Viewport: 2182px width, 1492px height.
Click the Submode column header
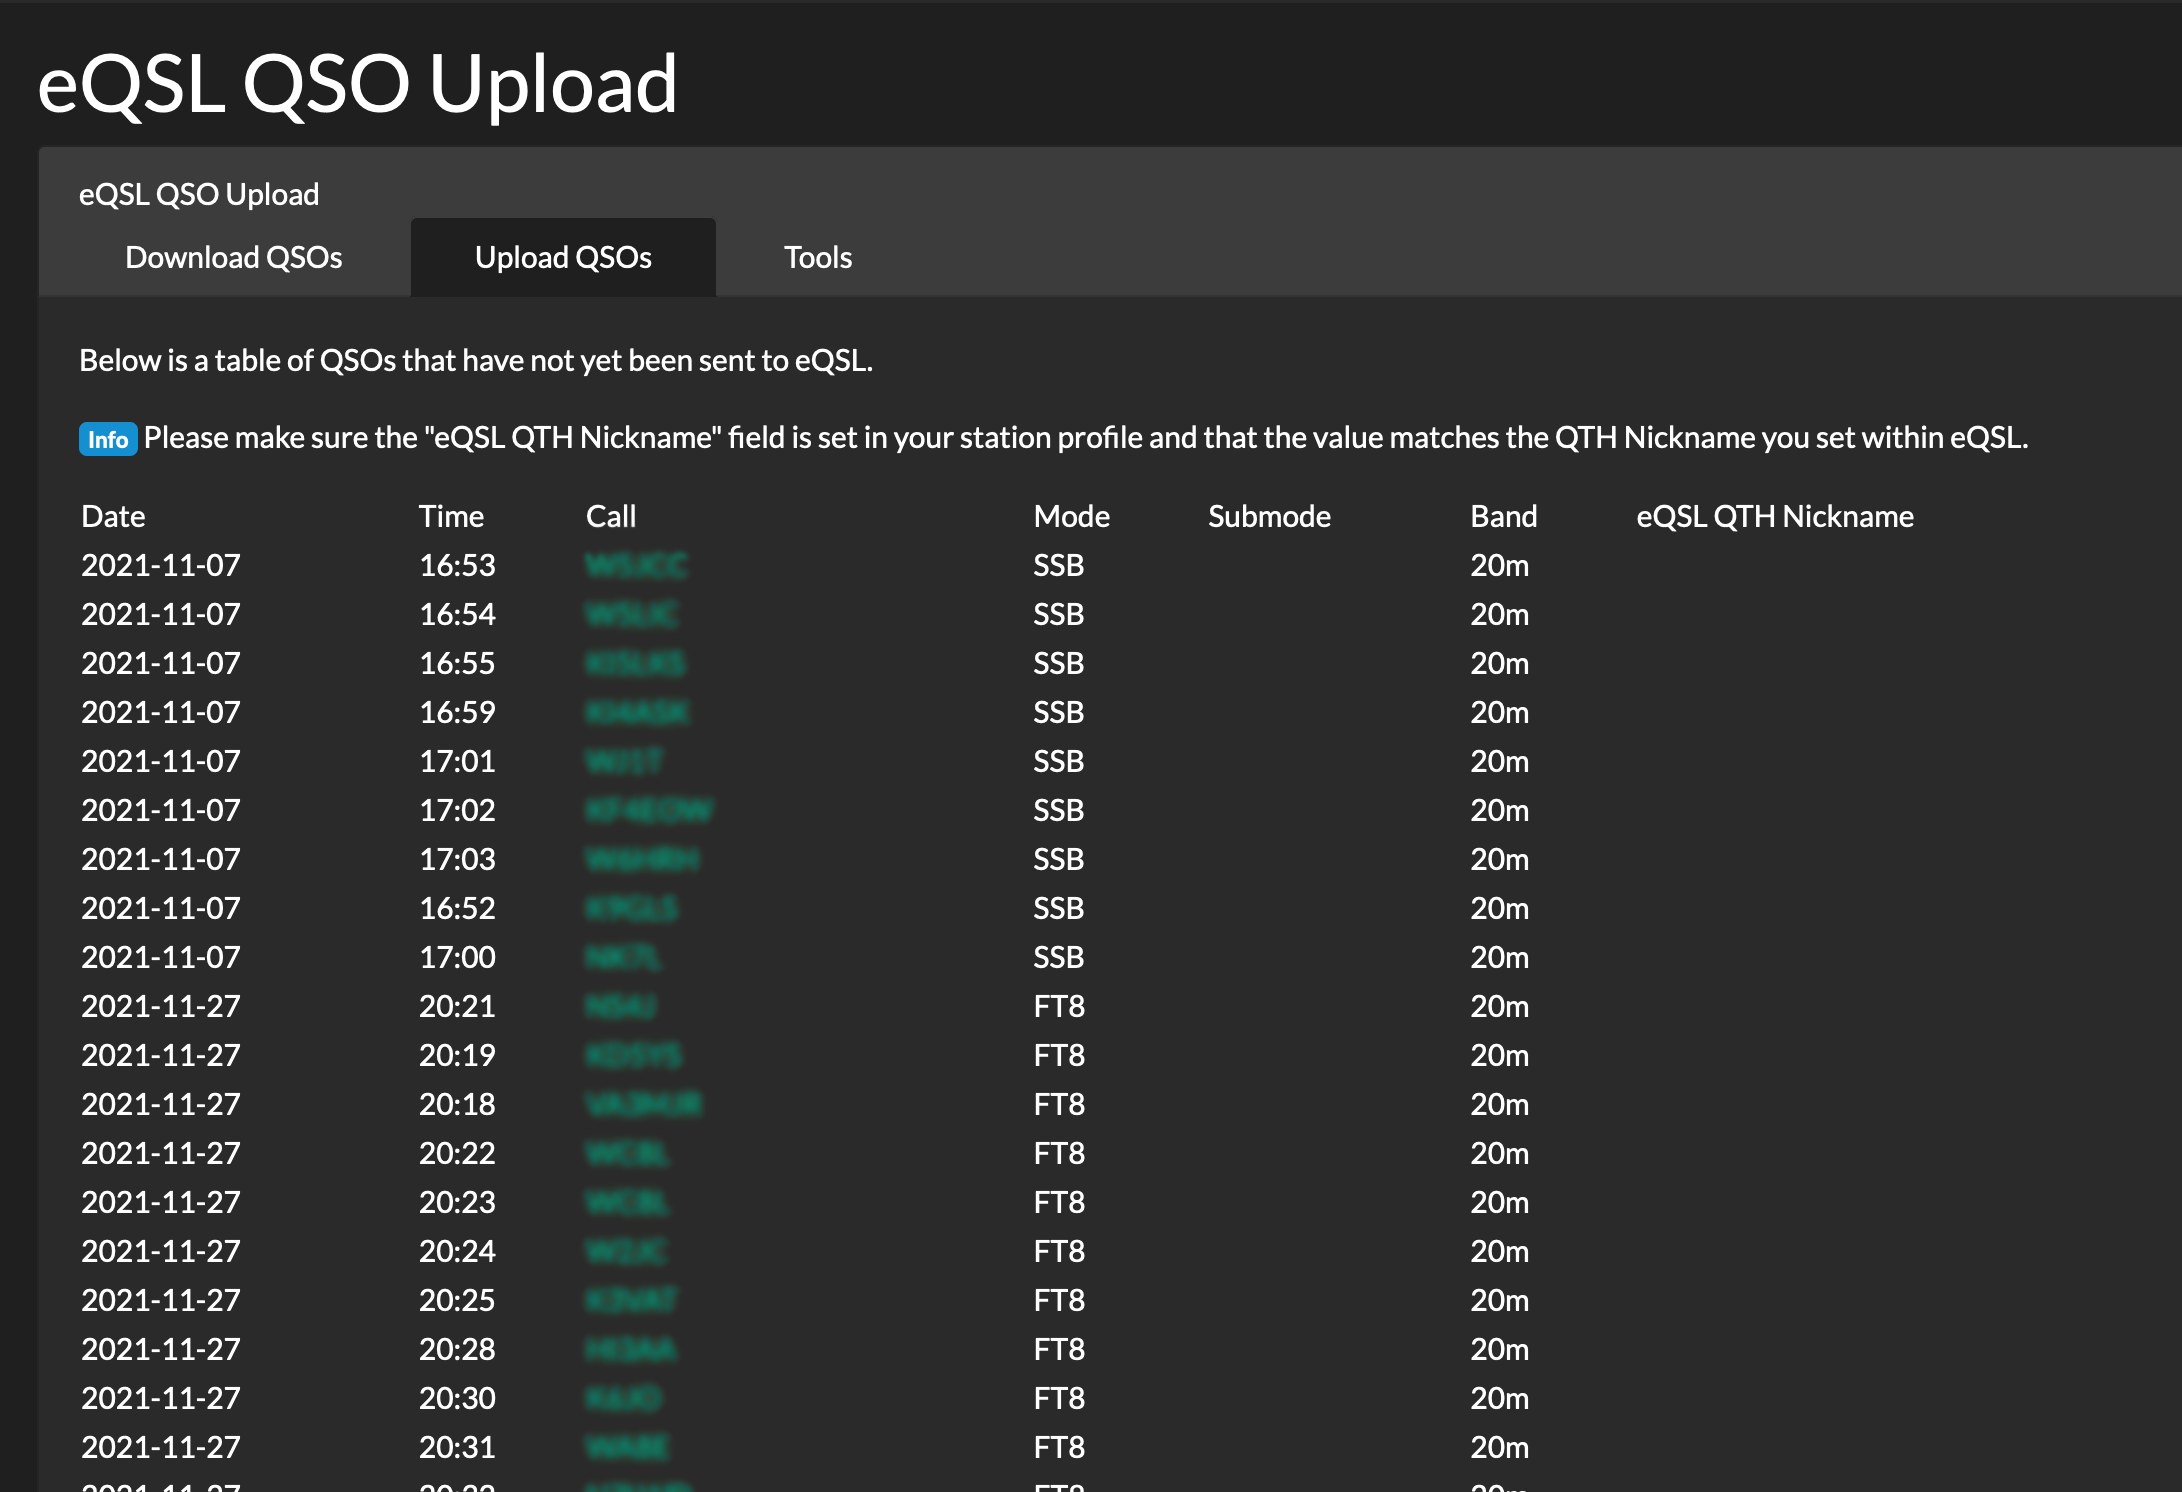[x=1268, y=515]
